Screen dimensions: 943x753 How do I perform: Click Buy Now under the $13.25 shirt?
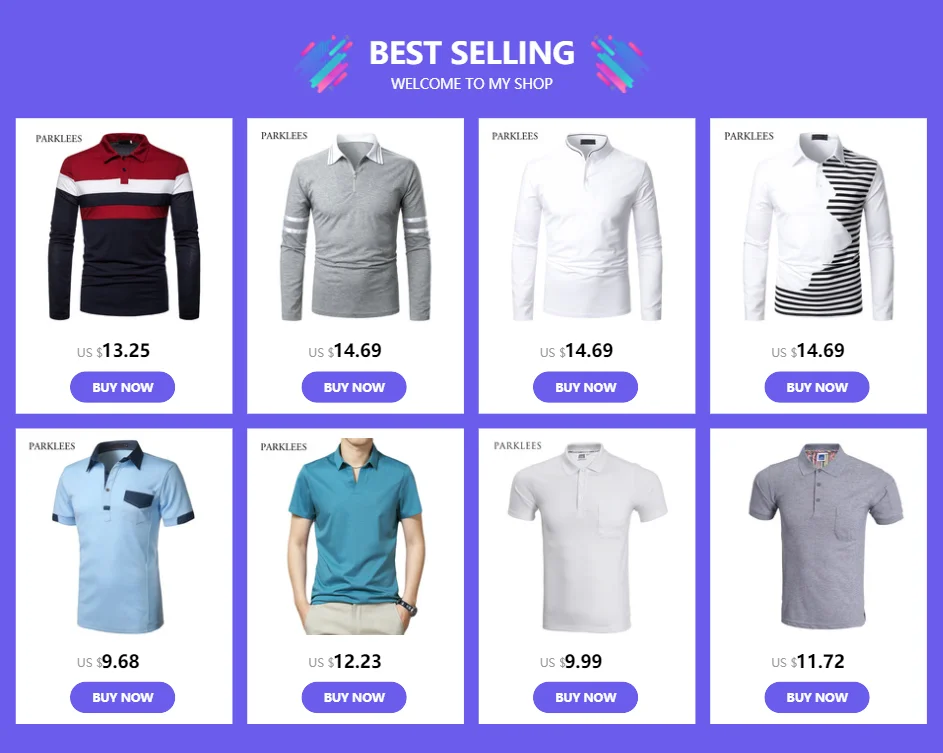[x=123, y=387]
